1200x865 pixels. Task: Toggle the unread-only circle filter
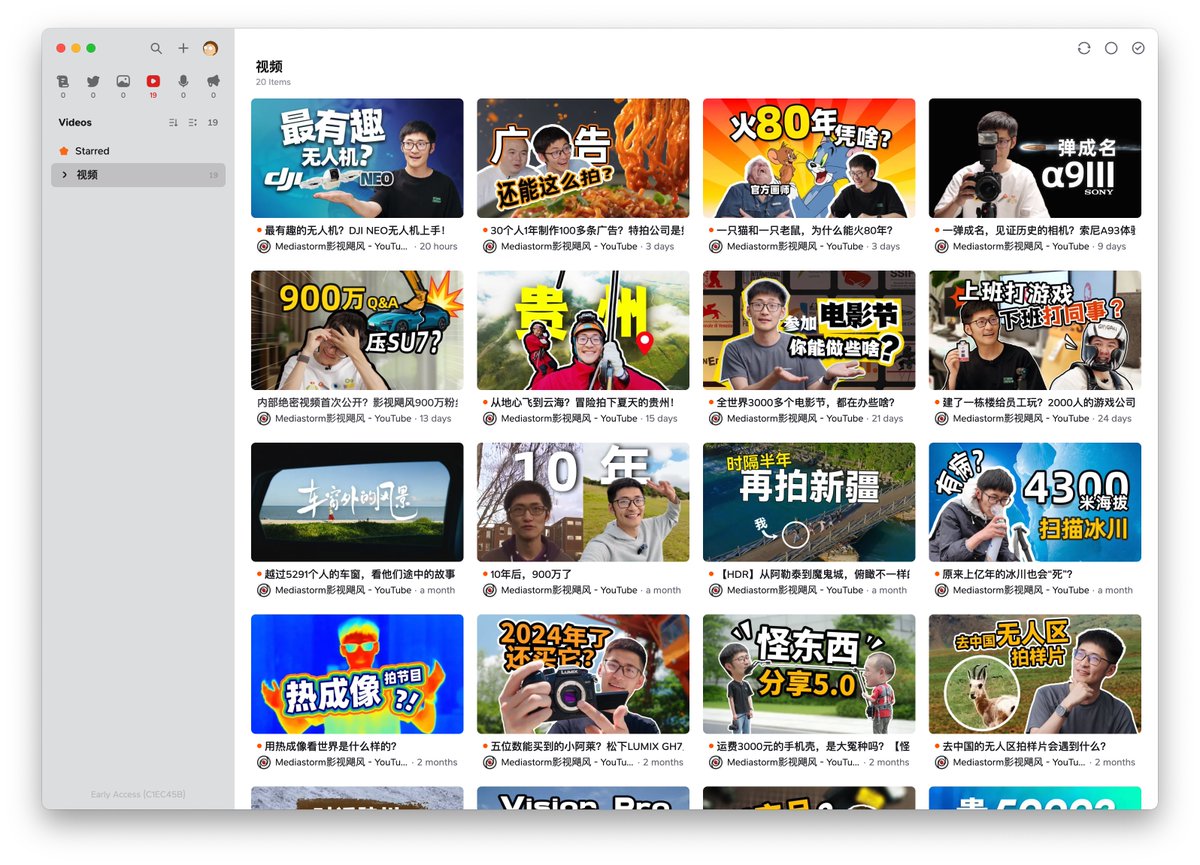(x=1111, y=48)
